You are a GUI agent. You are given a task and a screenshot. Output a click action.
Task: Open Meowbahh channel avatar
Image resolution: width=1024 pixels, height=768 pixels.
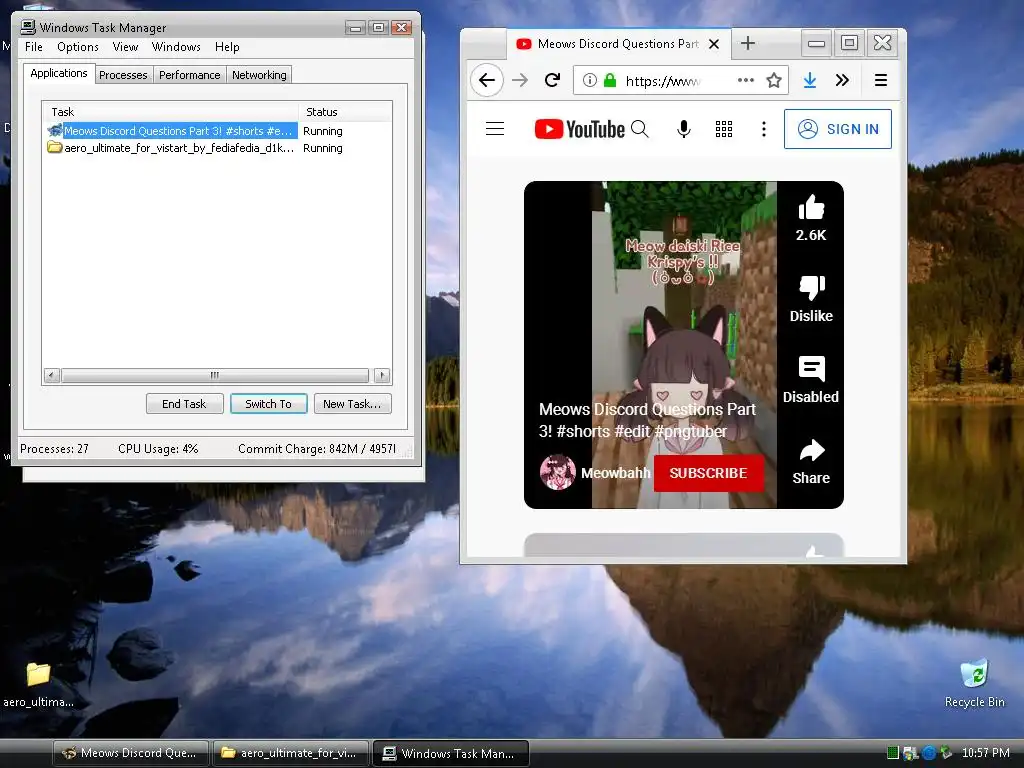tap(558, 472)
